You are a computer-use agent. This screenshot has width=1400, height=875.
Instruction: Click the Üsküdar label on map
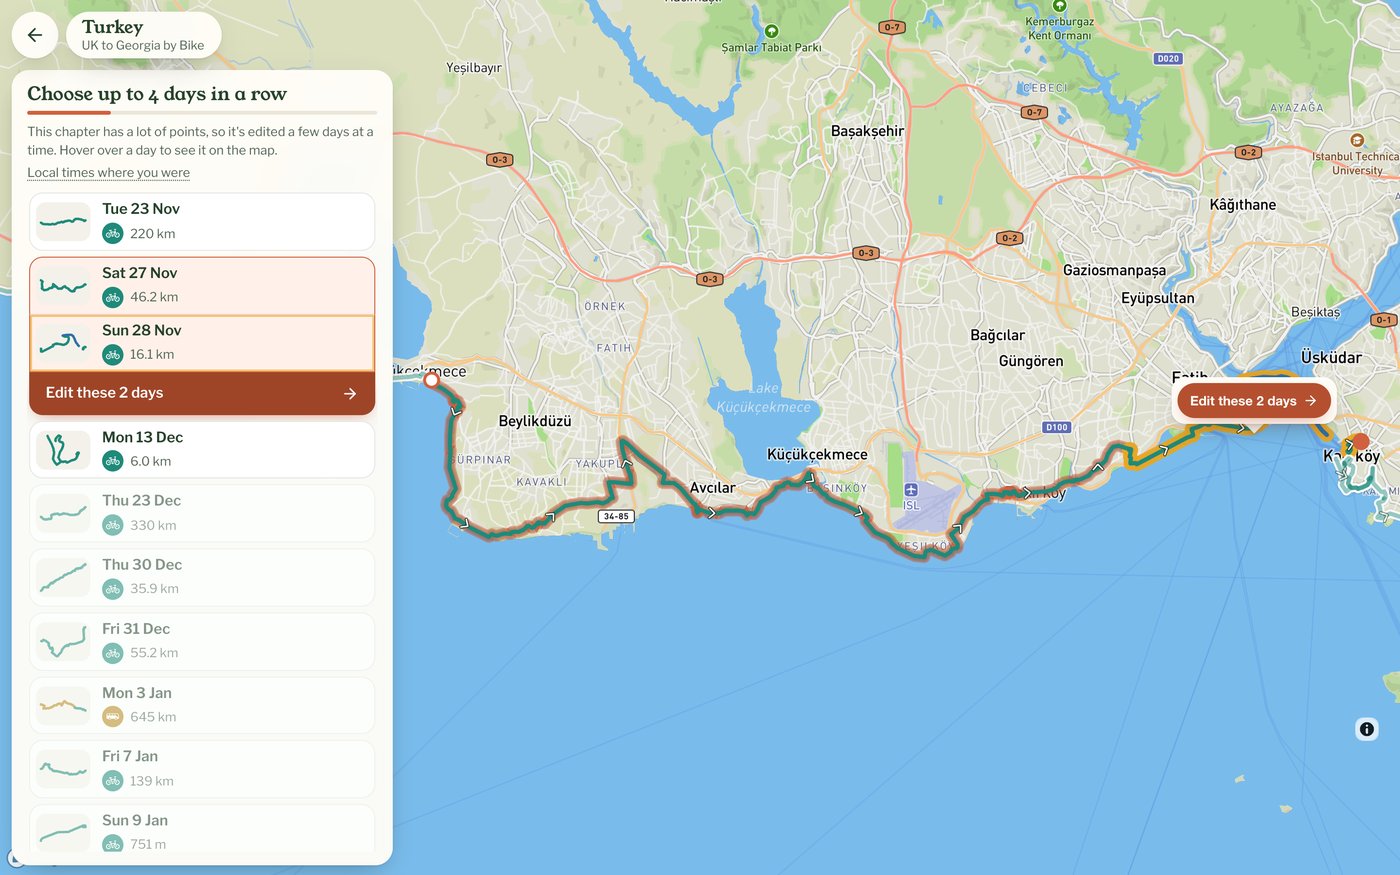point(1331,357)
